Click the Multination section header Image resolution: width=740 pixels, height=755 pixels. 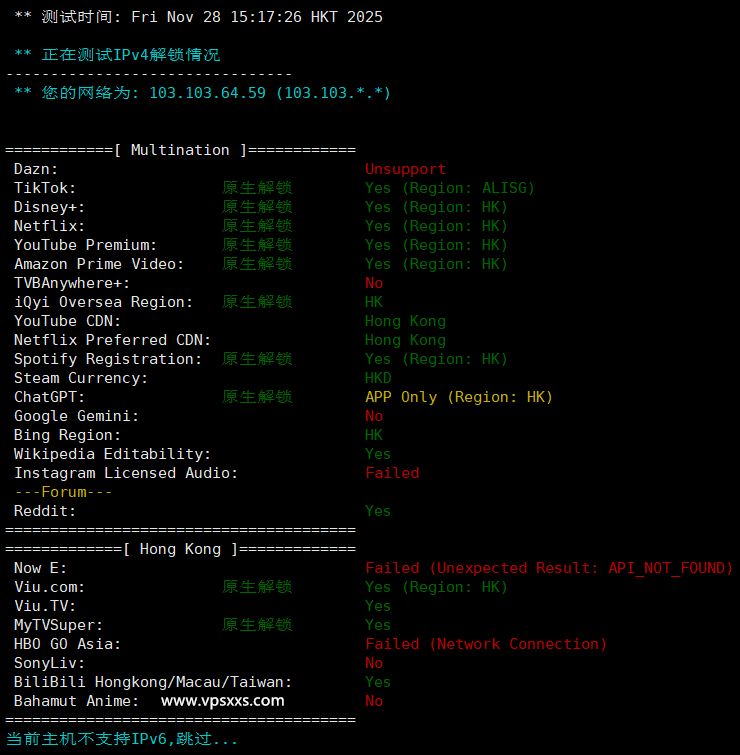pyautogui.click(x=180, y=150)
